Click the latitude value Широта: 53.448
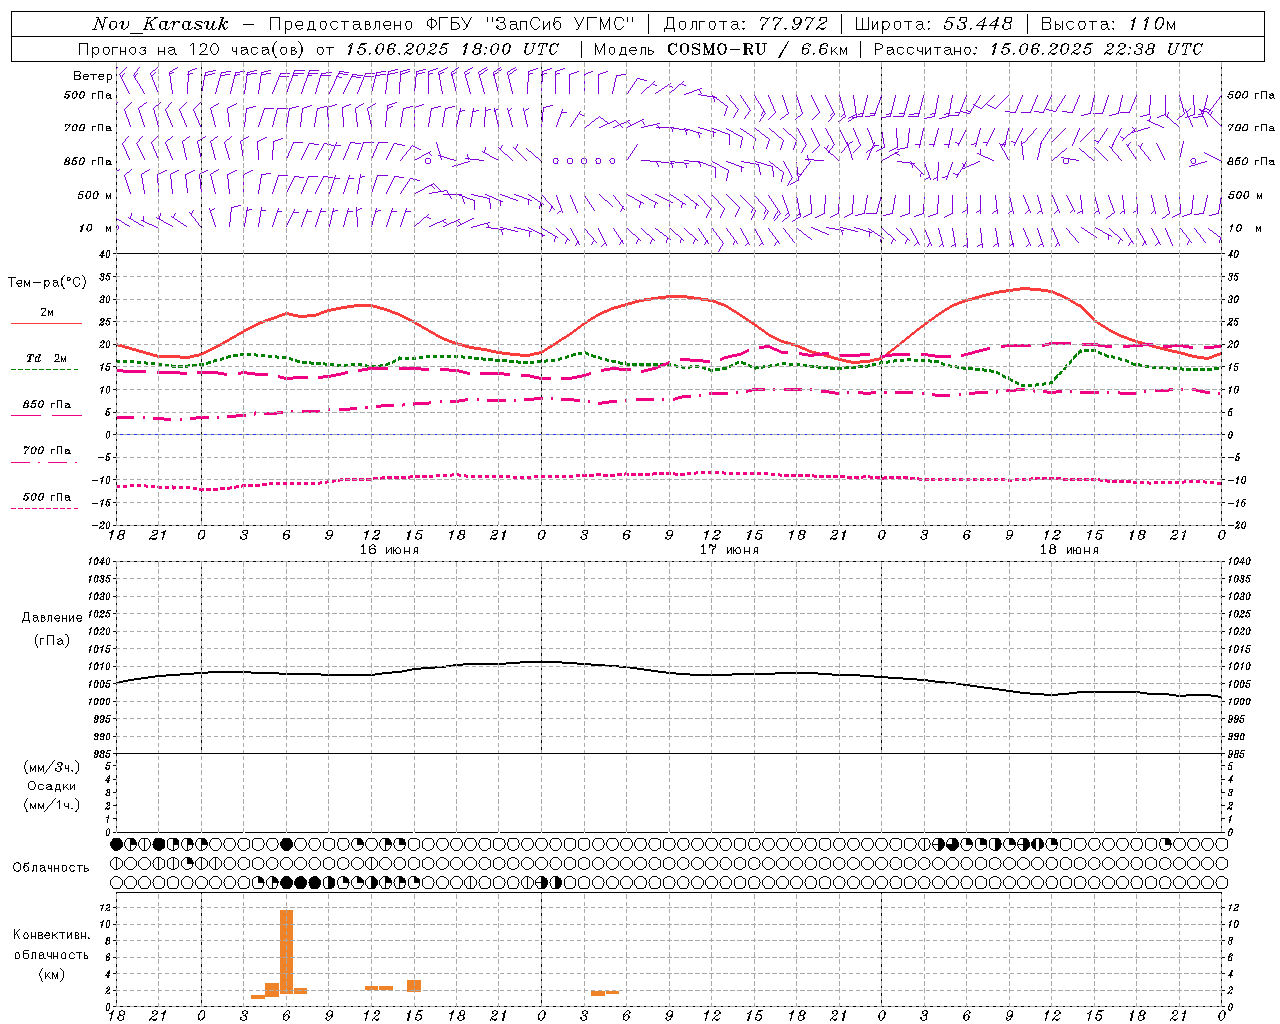1280x1024 pixels. (933, 24)
